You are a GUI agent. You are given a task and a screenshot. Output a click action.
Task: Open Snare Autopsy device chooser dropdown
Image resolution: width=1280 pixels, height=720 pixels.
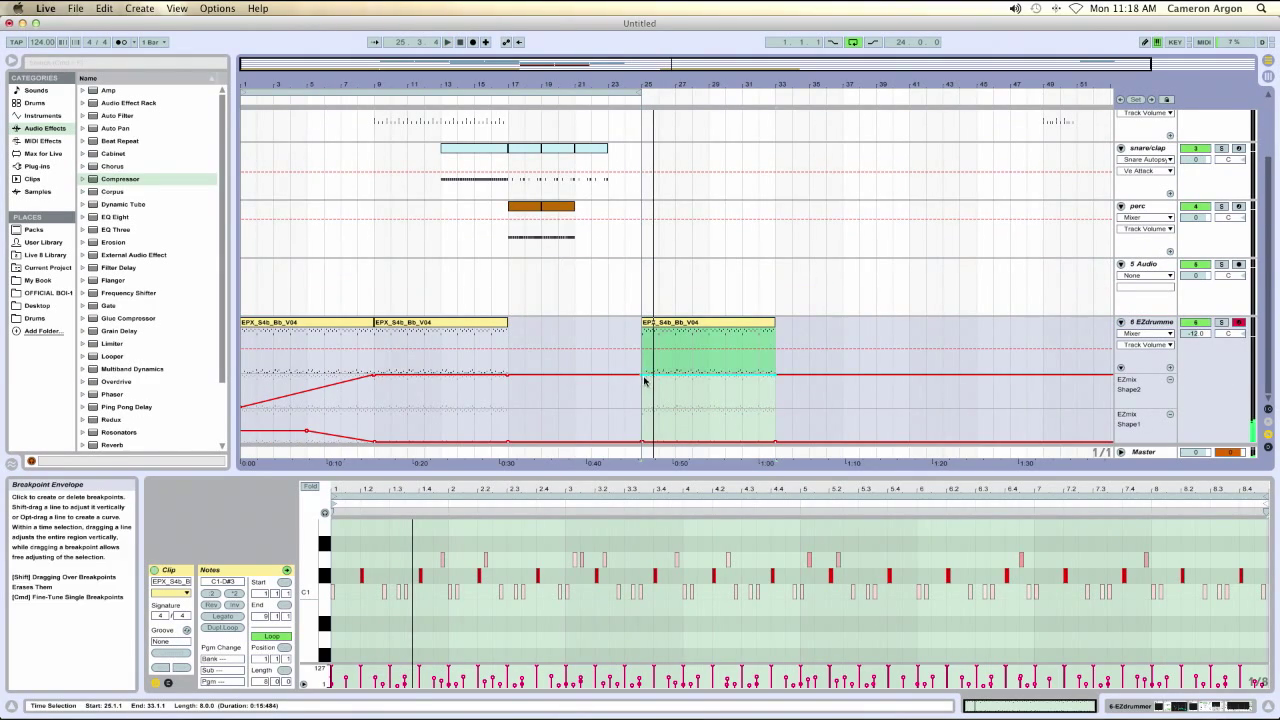pyautogui.click(x=1146, y=160)
